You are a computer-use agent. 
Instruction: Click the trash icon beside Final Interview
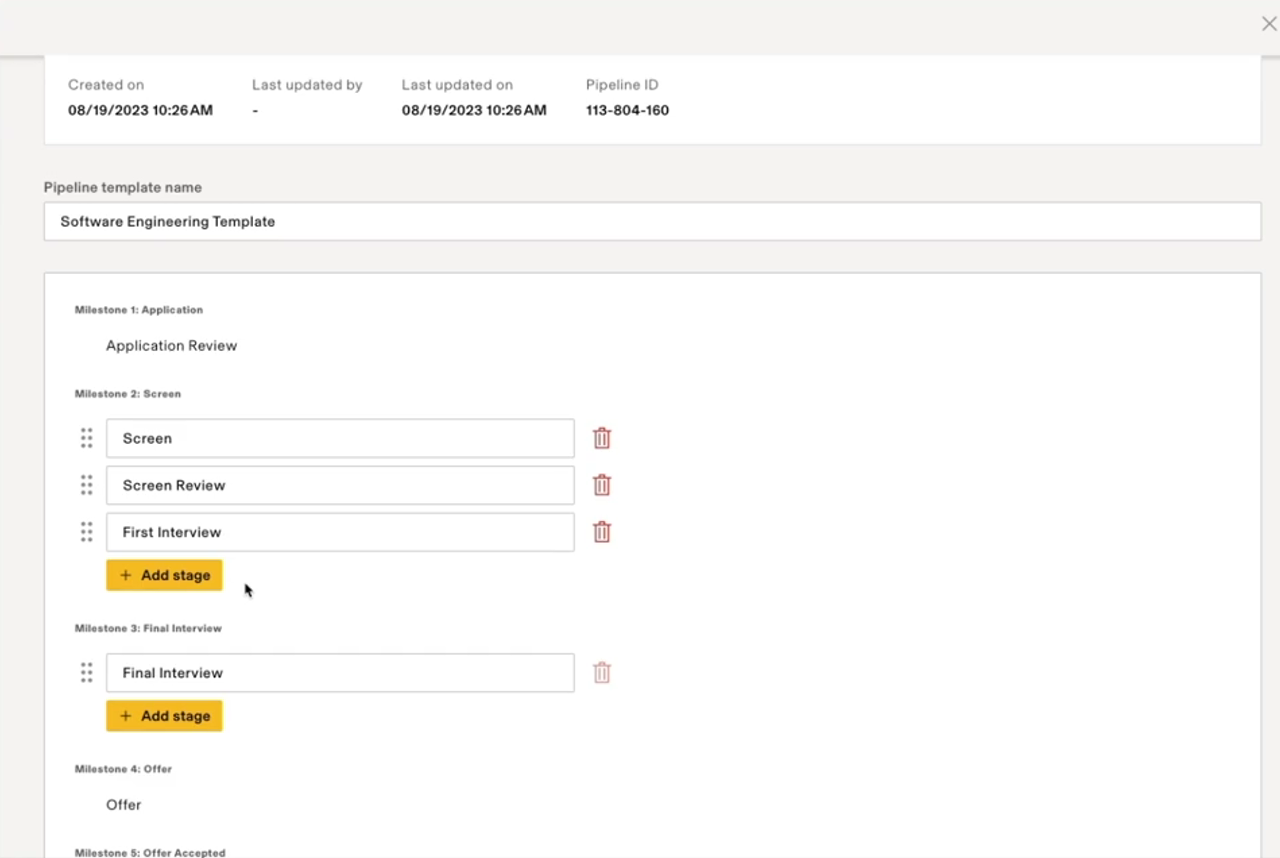pyautogui.click(x=602, y=673)
